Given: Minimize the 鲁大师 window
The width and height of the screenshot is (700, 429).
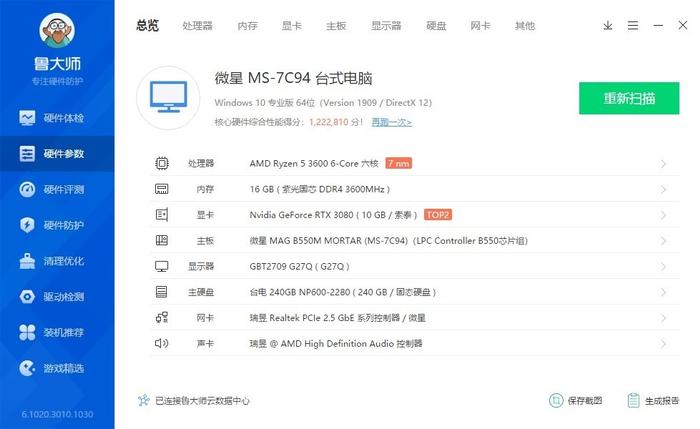Looking at the screenshot, I should click(x=658, y=25).
